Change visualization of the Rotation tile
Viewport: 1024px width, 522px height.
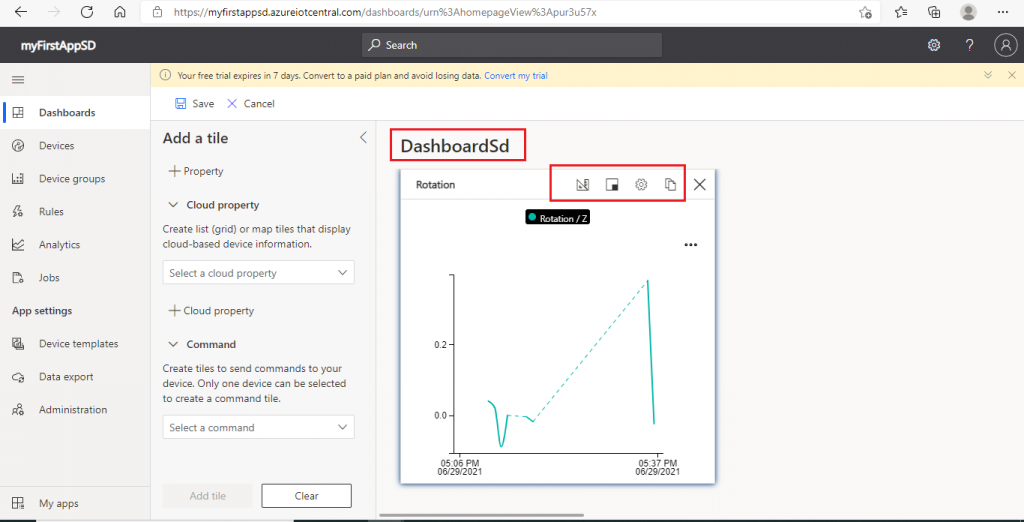(x=583, y=185)
